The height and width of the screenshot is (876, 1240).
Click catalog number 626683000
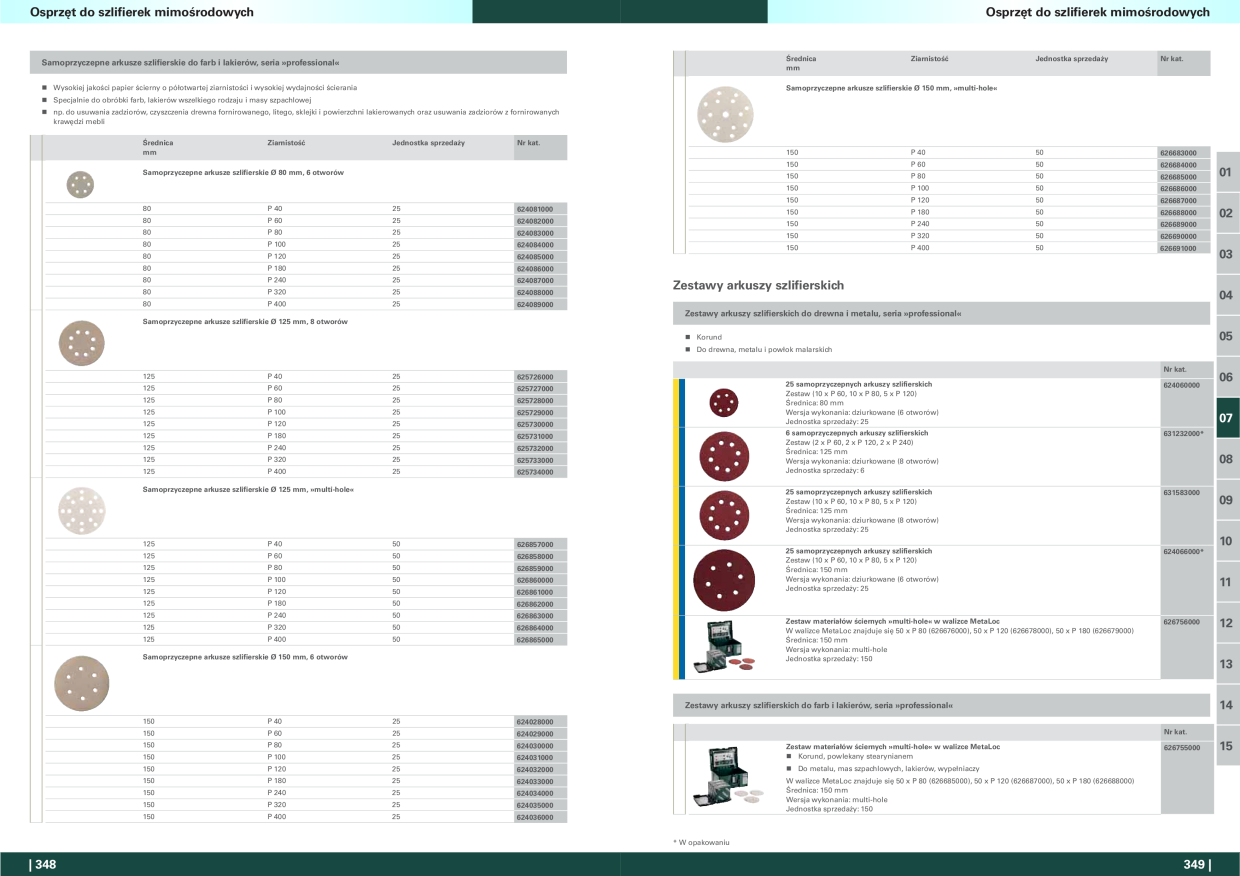click(1178, 153)
